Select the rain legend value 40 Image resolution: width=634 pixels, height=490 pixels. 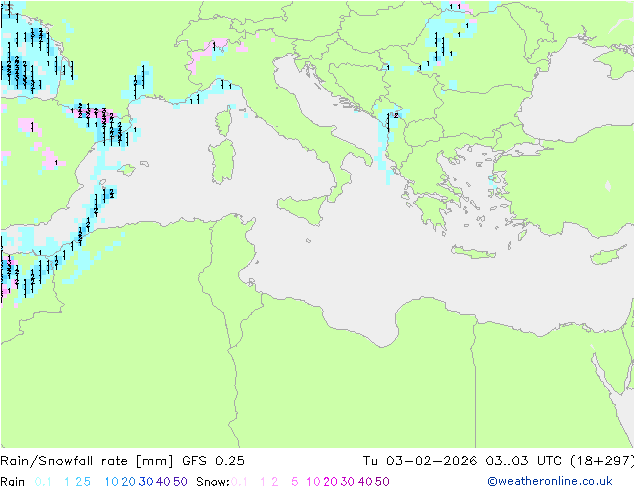[x=163, y=482]
